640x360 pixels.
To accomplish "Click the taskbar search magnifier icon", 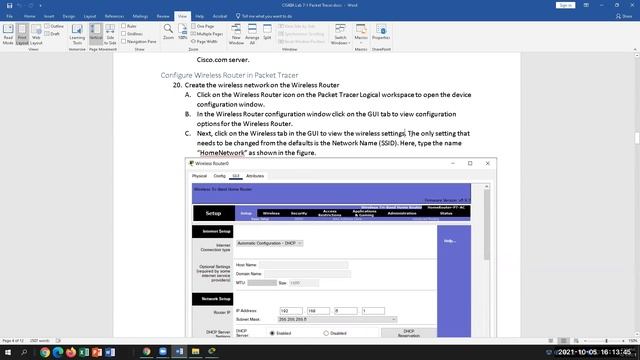I will pos(24,352).
